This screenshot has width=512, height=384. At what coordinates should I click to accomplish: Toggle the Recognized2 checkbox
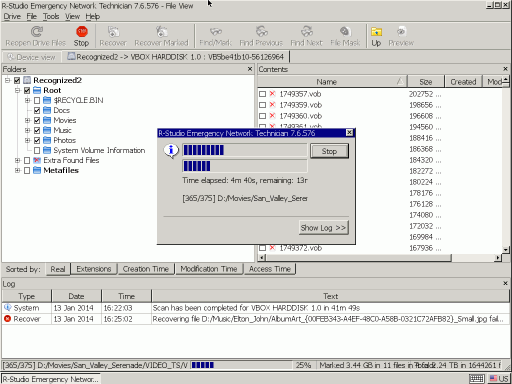click(x=17, y=80)
